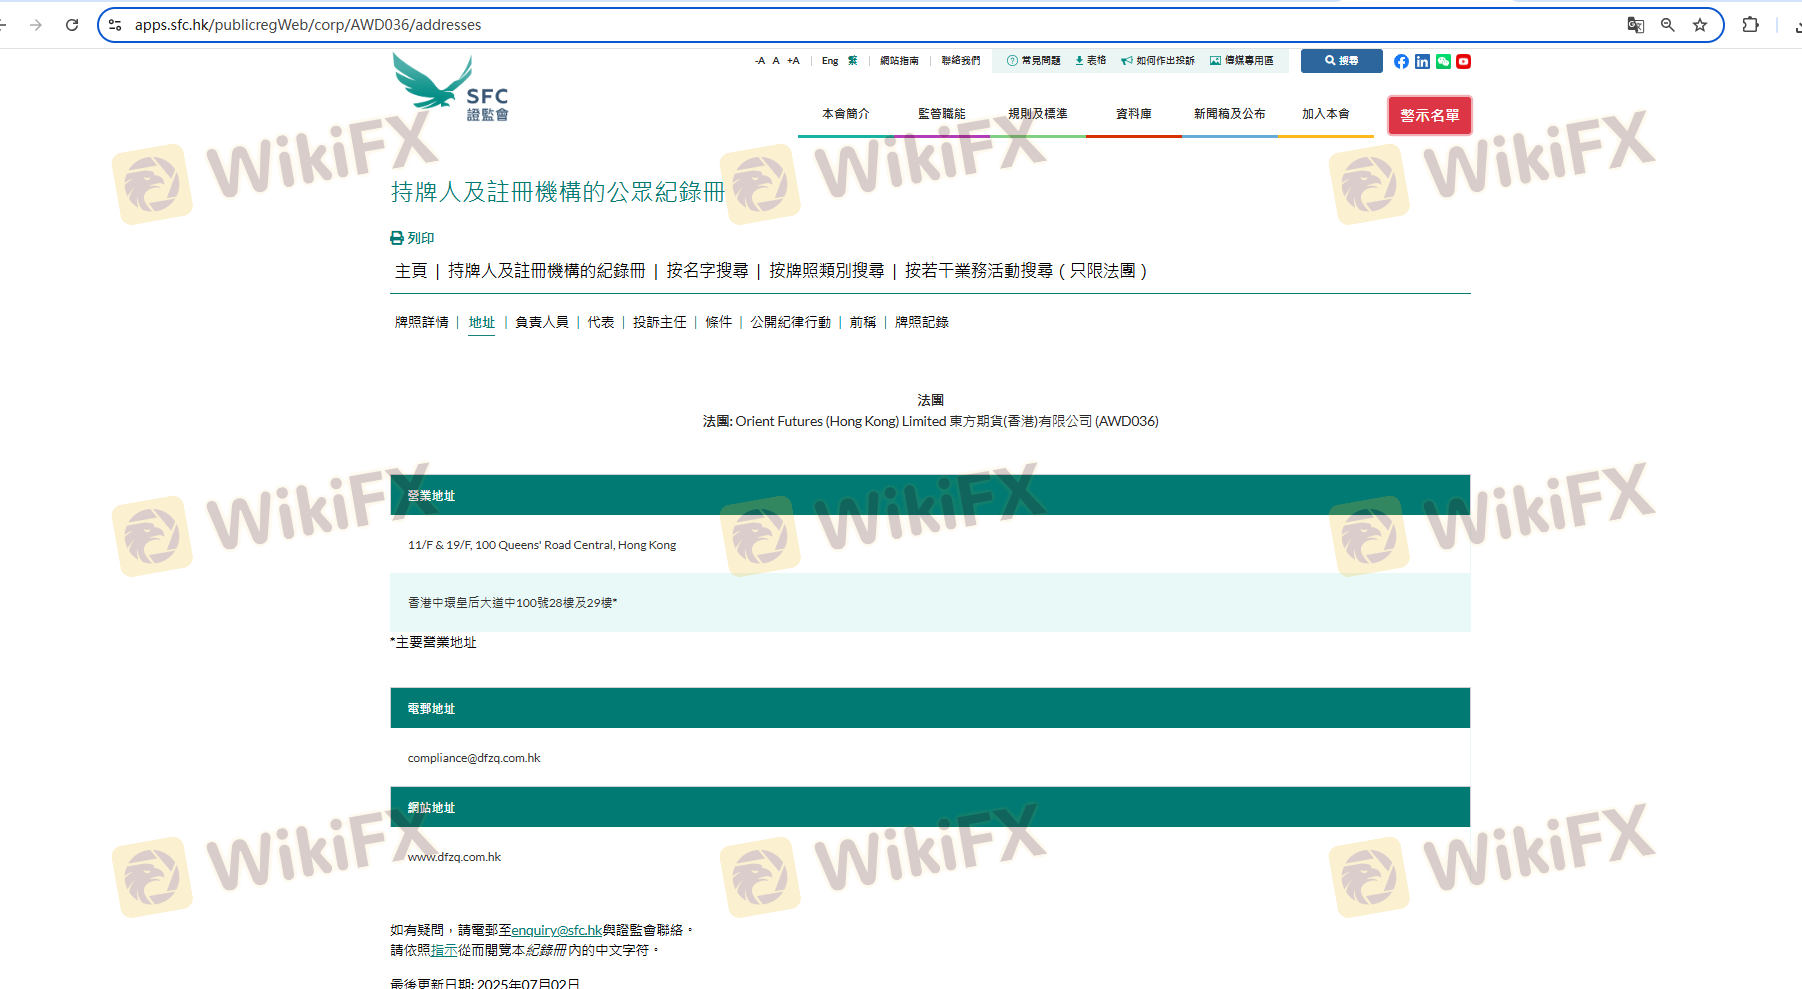This screenshot has height=989, width=1802.
Task: Open the browser Extensions puzzle icon
Action: [x=1750, y=25]
